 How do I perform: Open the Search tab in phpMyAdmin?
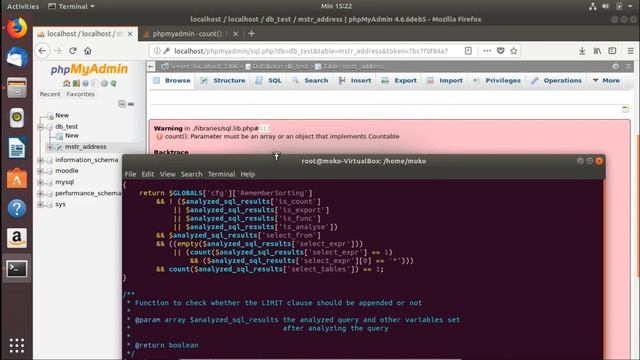(310, 80)
